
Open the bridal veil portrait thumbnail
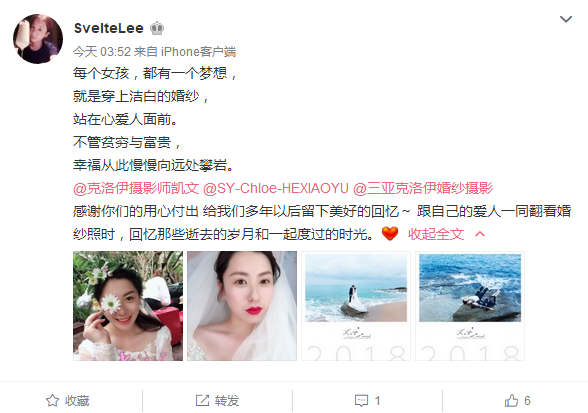click(x=242, y=306)
